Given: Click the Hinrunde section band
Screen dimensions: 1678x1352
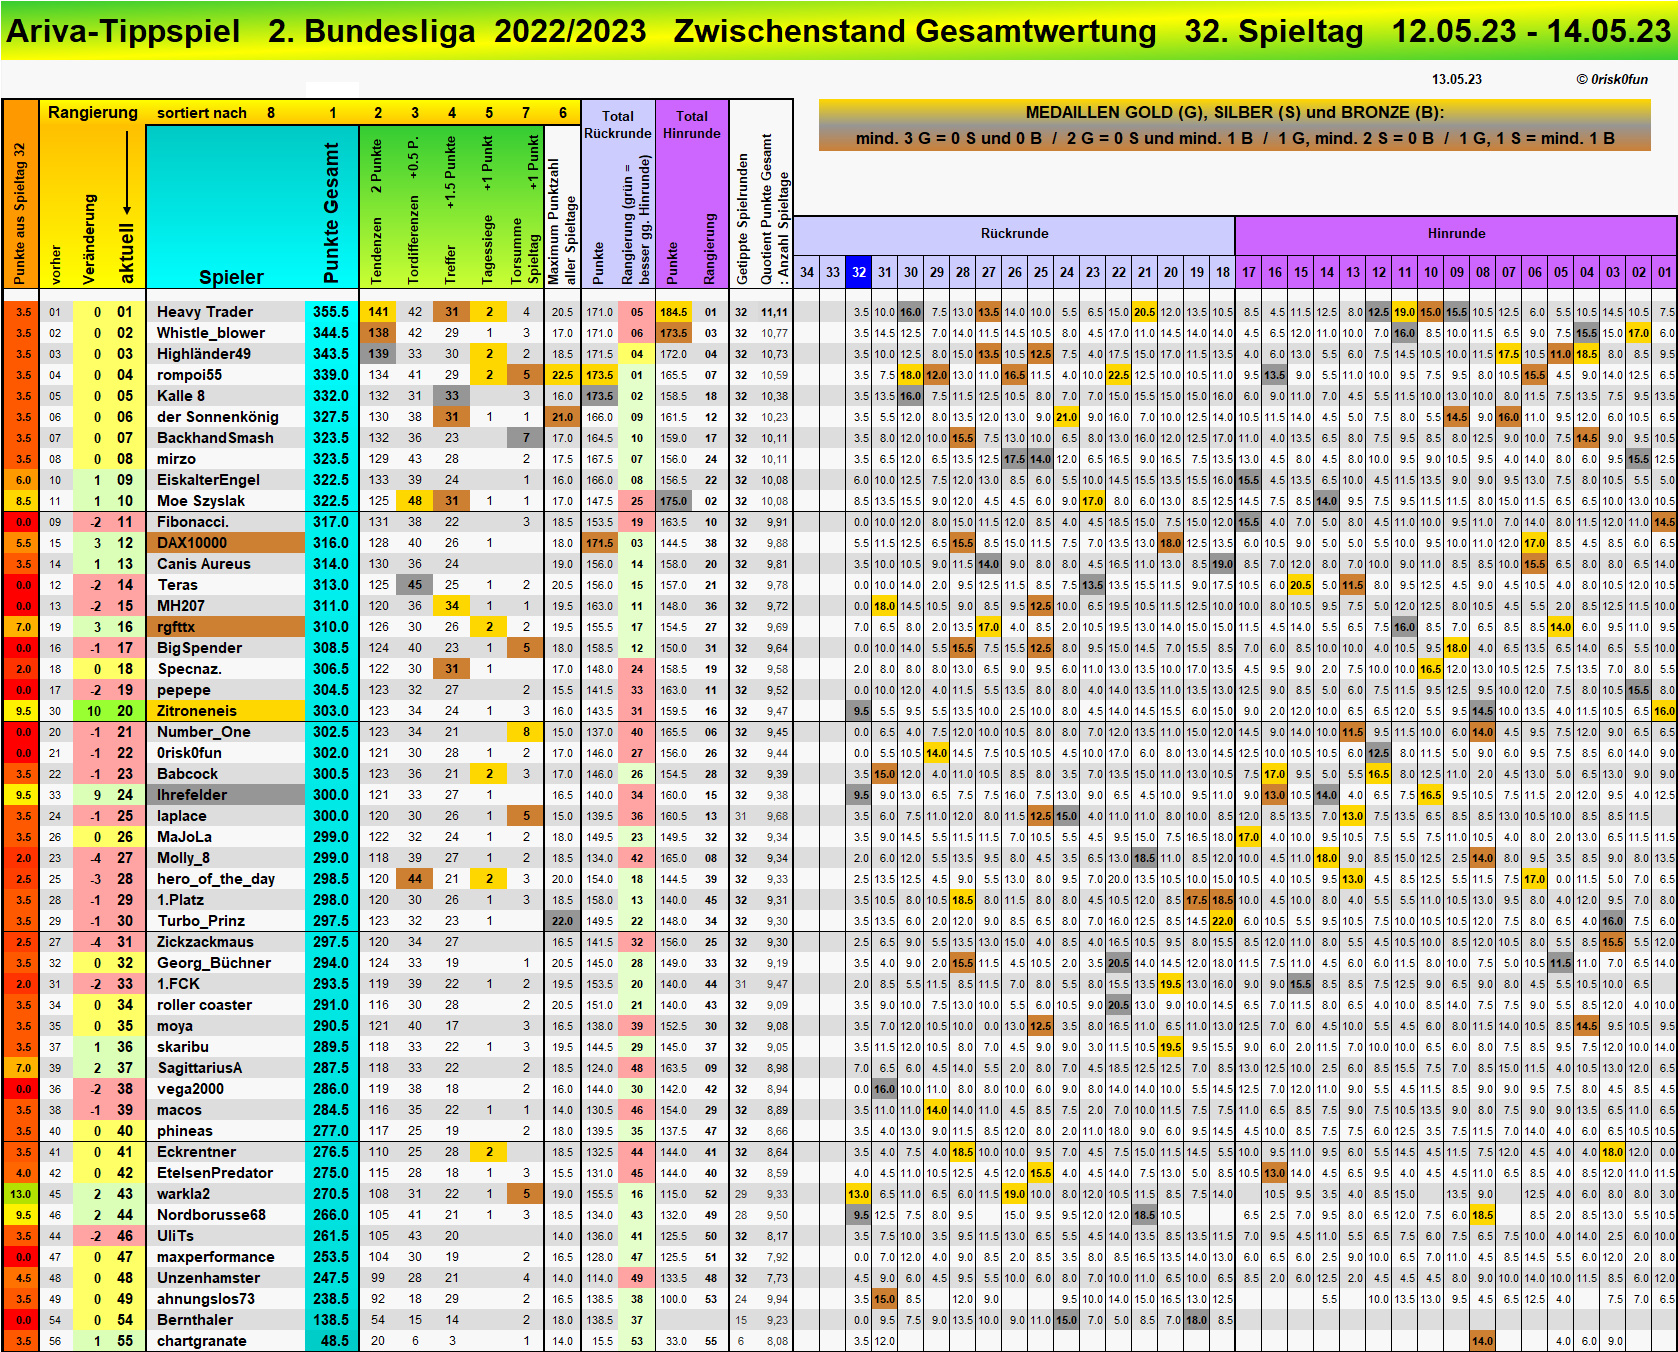Looking at the screenshot, I should click(1456, 234).
